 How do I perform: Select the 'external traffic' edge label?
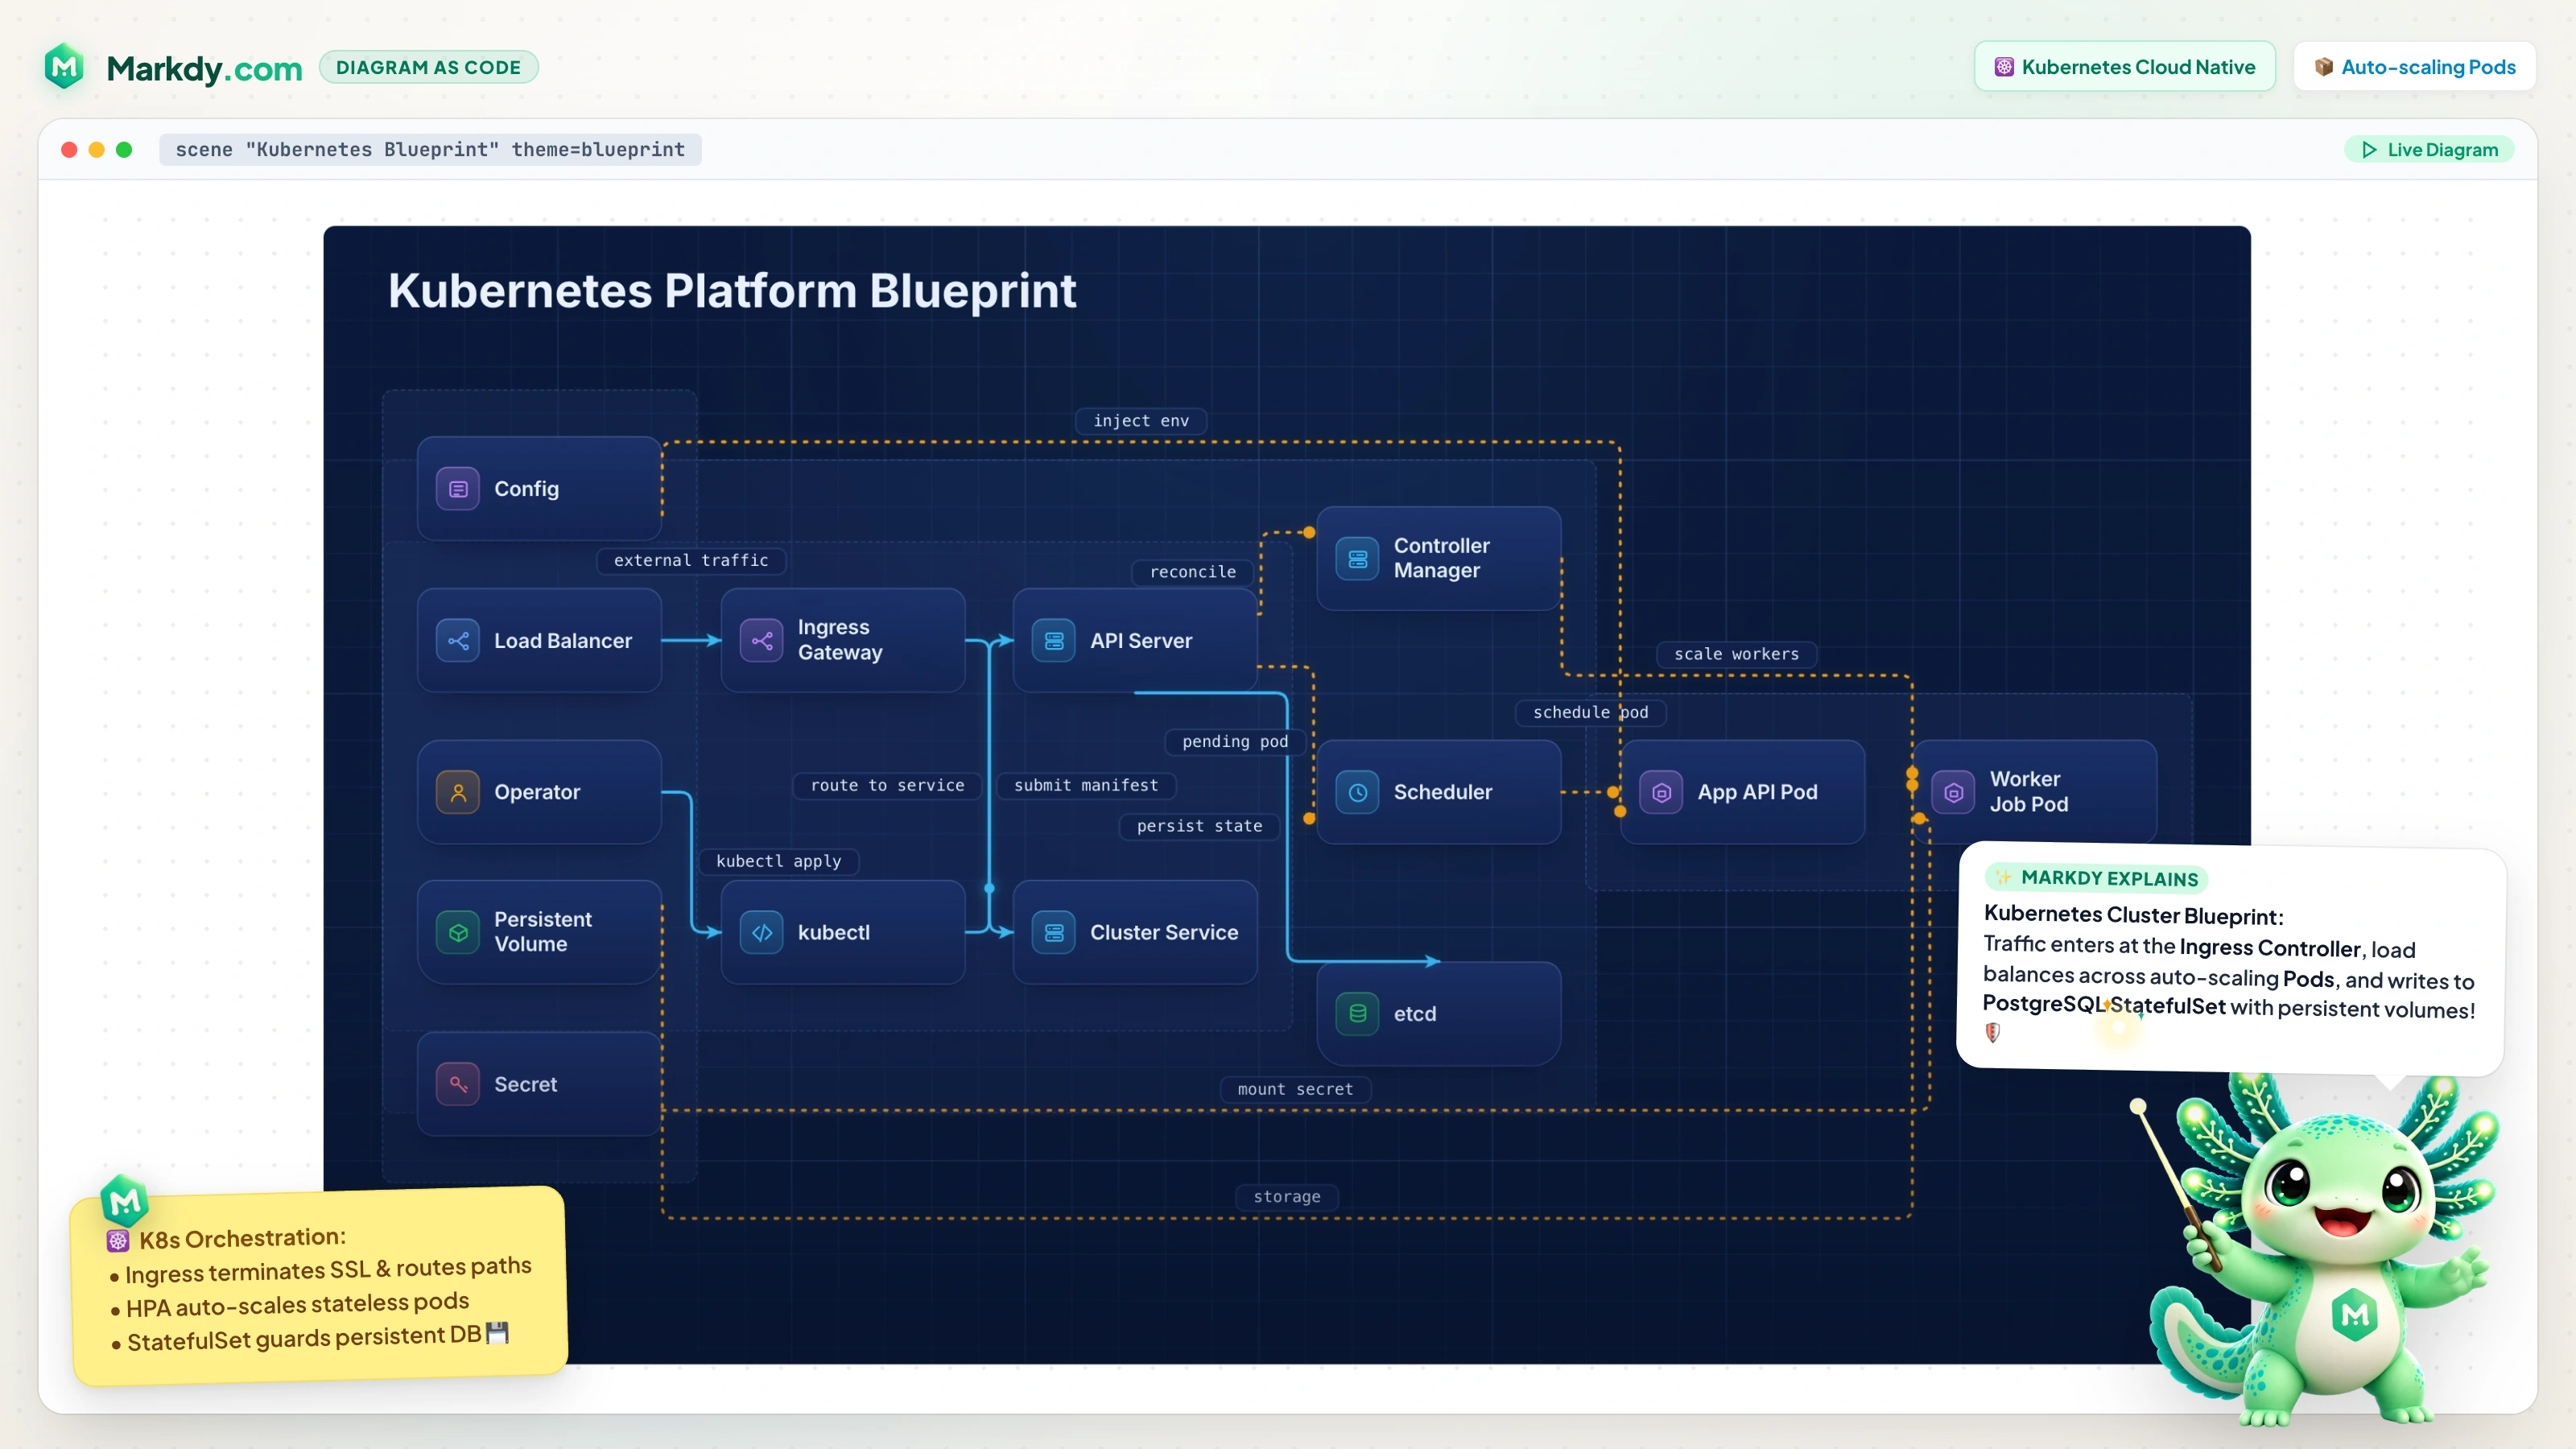(691, 560)
